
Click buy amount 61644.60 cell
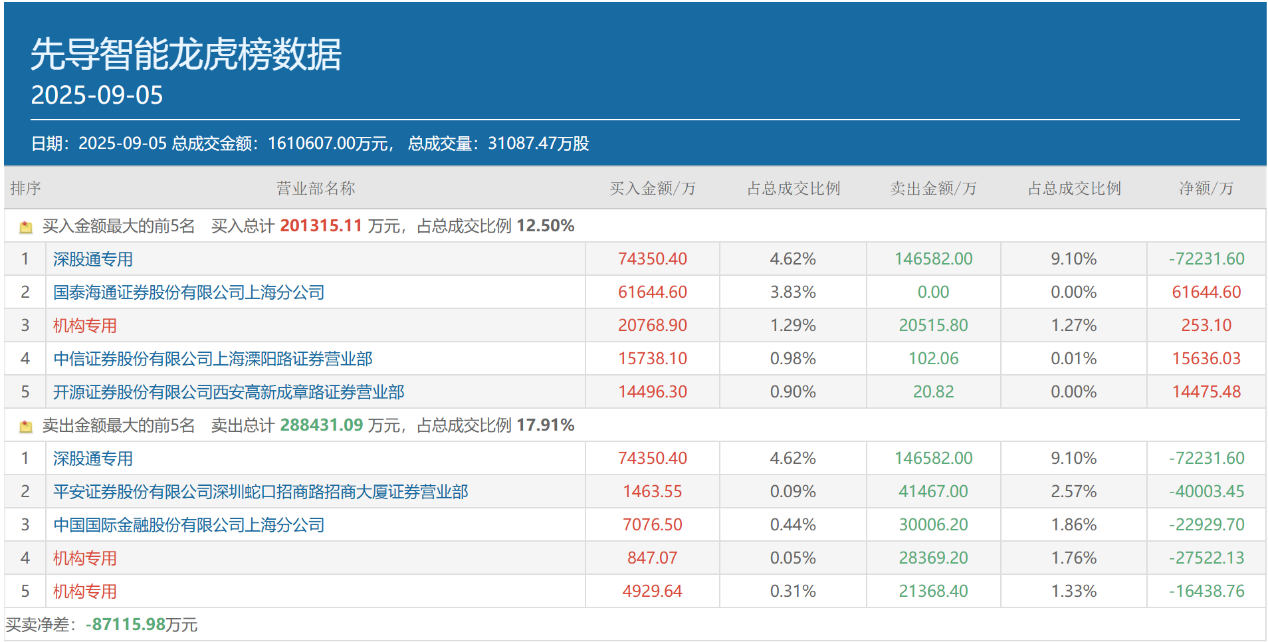pos(653,292)
